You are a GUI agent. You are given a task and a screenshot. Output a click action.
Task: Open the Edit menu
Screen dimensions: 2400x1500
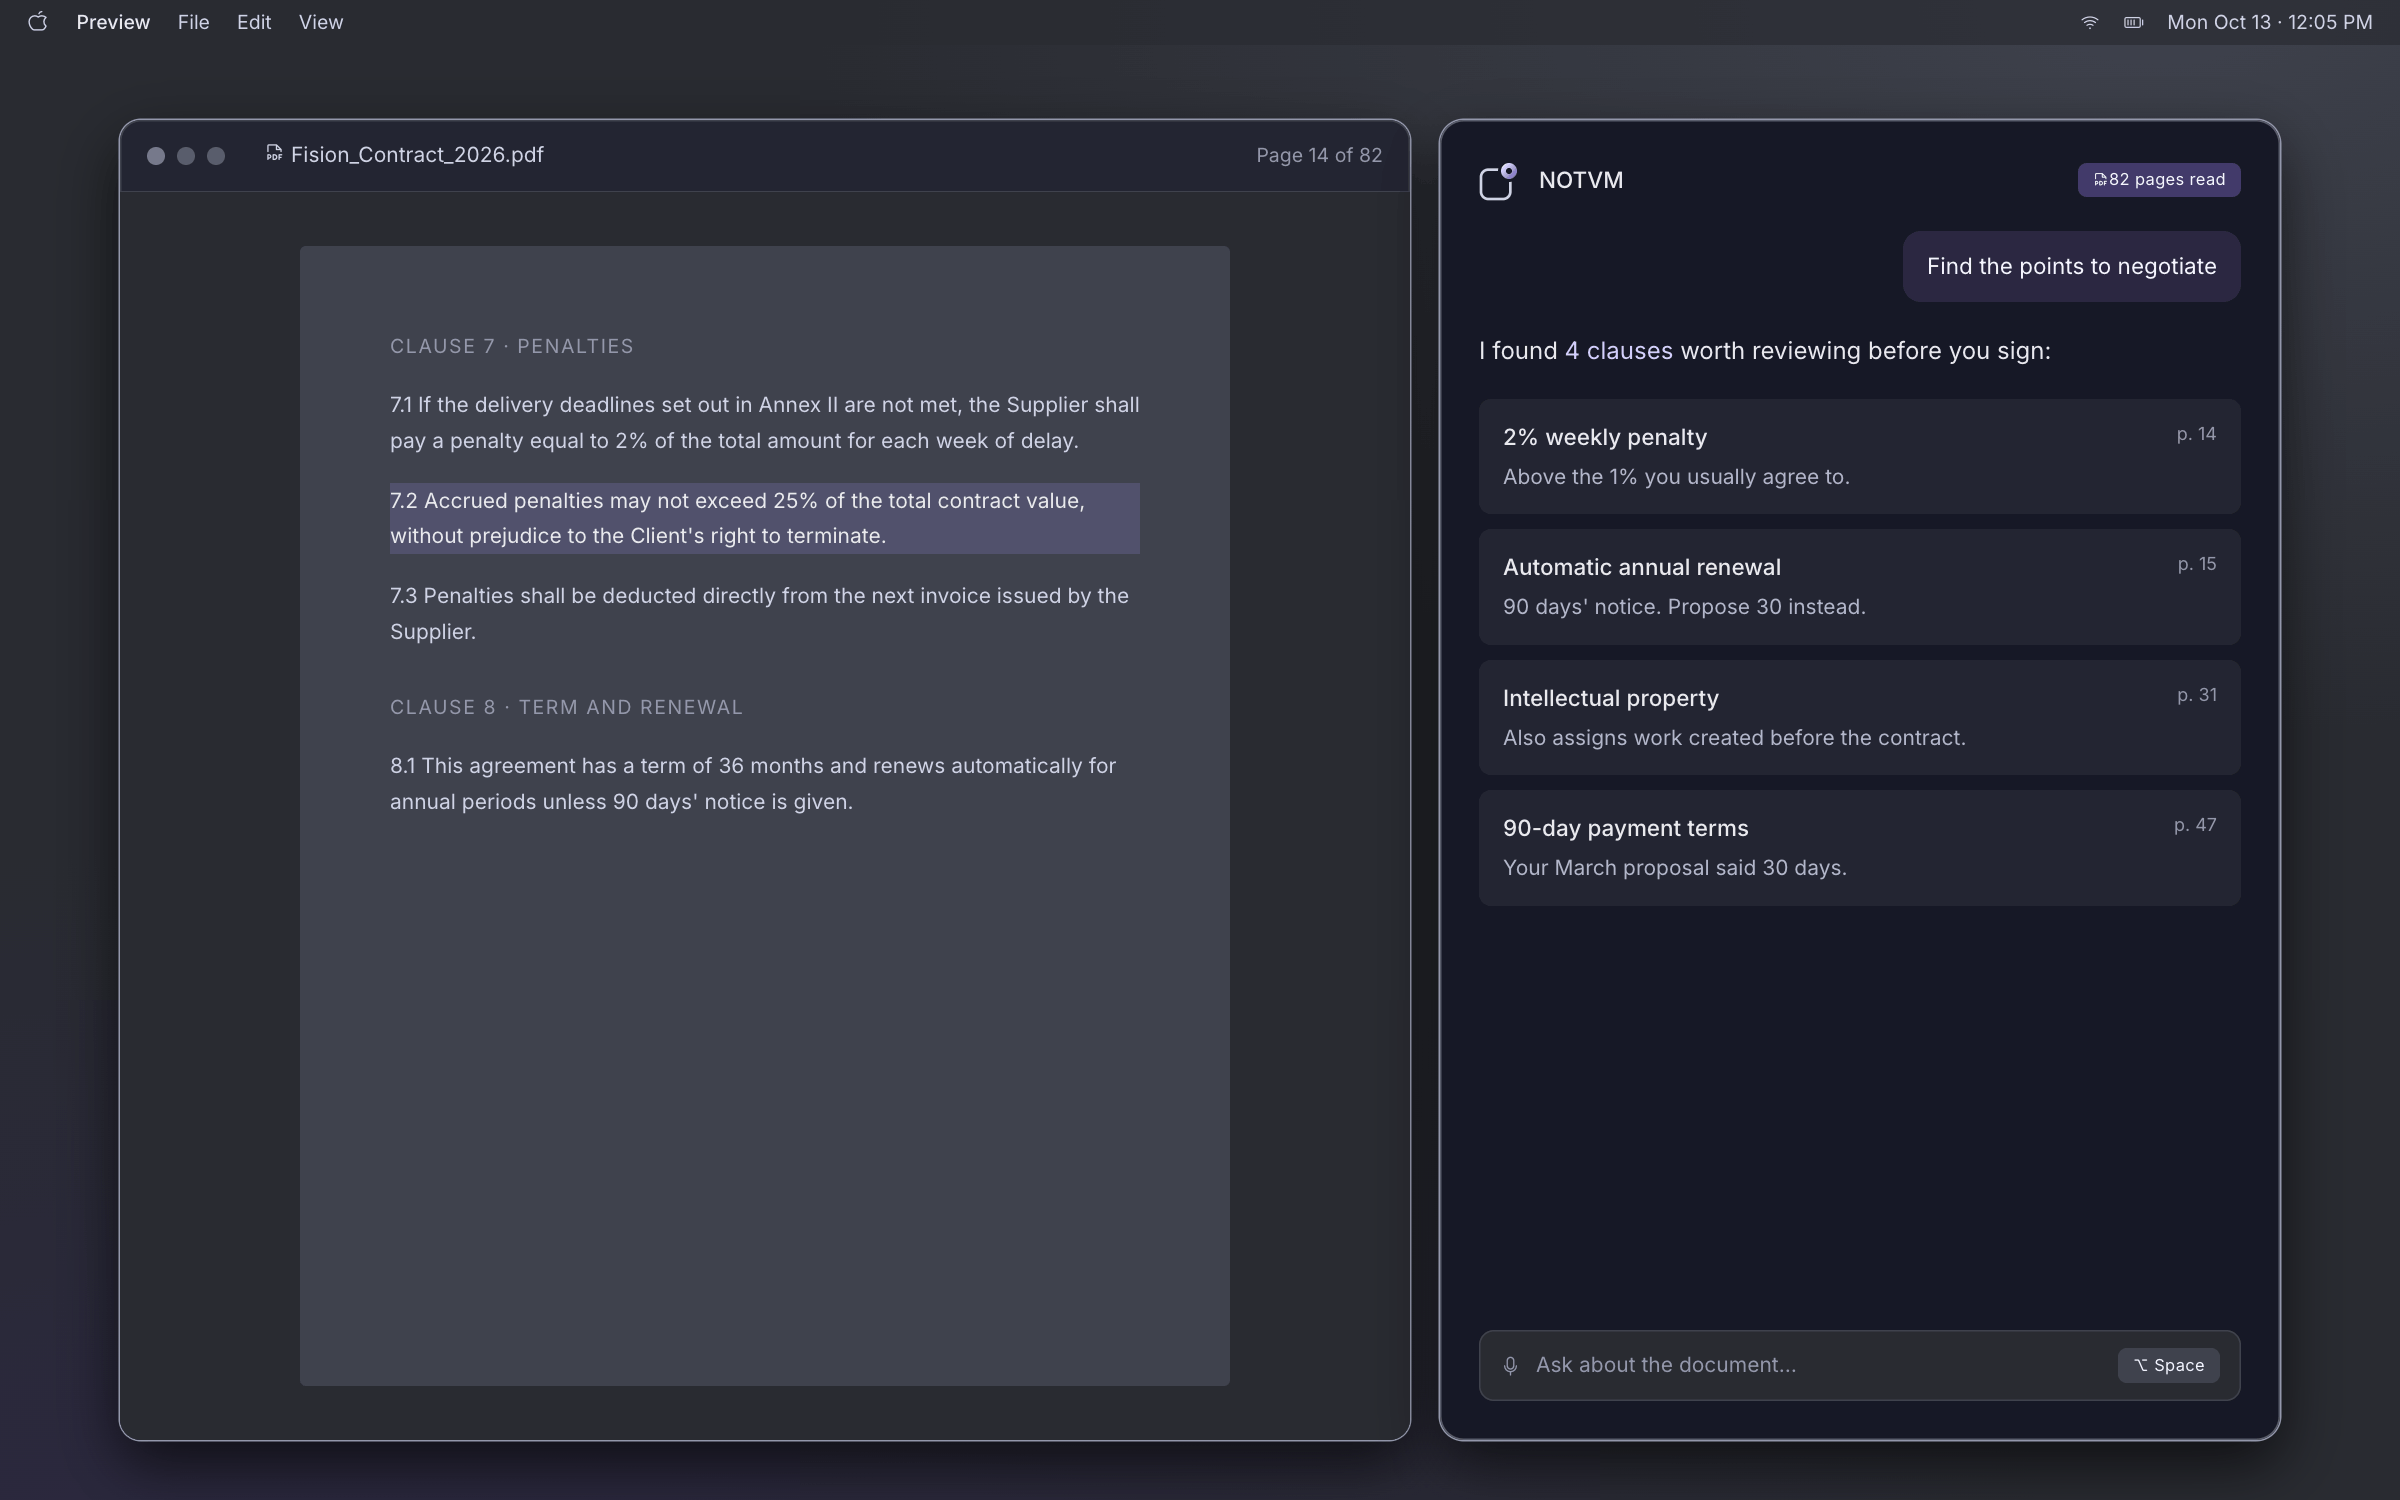coord(254,22)
